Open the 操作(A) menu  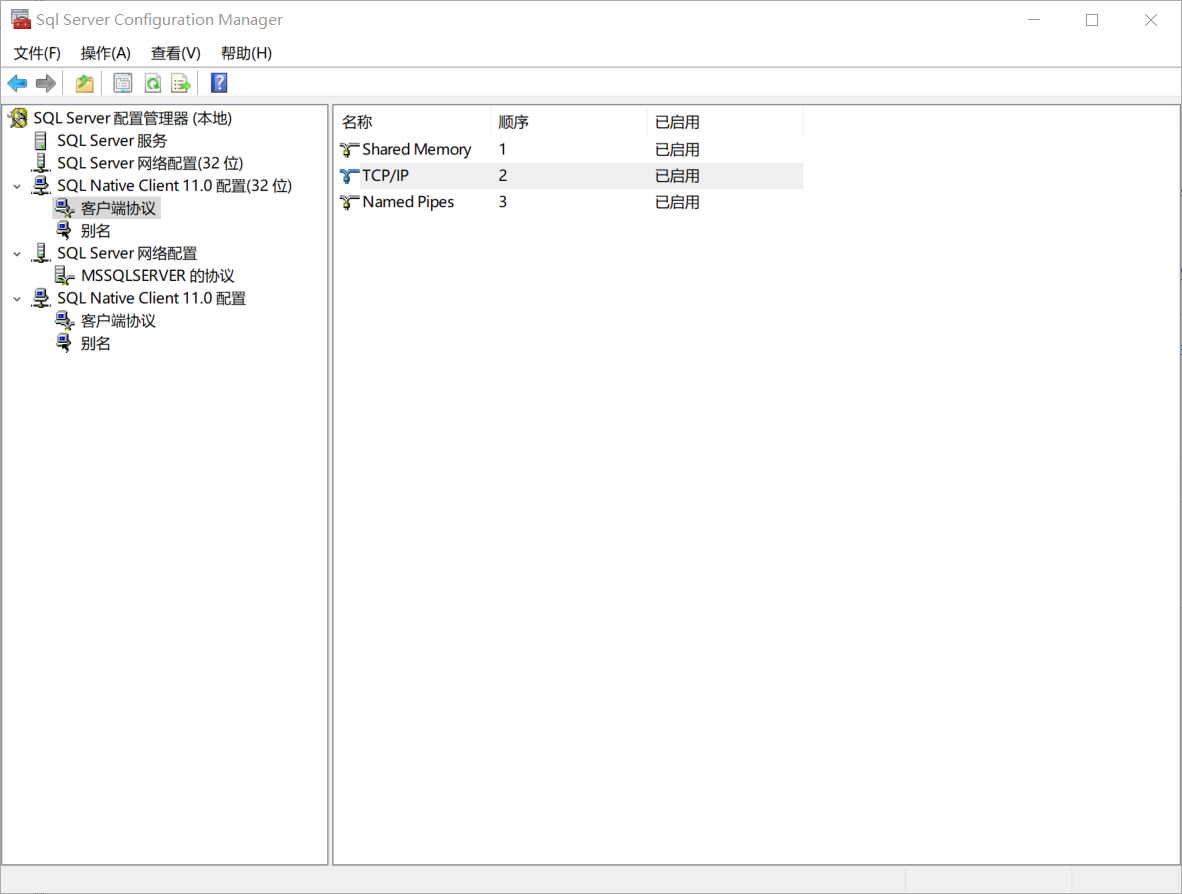click(105, 53)
